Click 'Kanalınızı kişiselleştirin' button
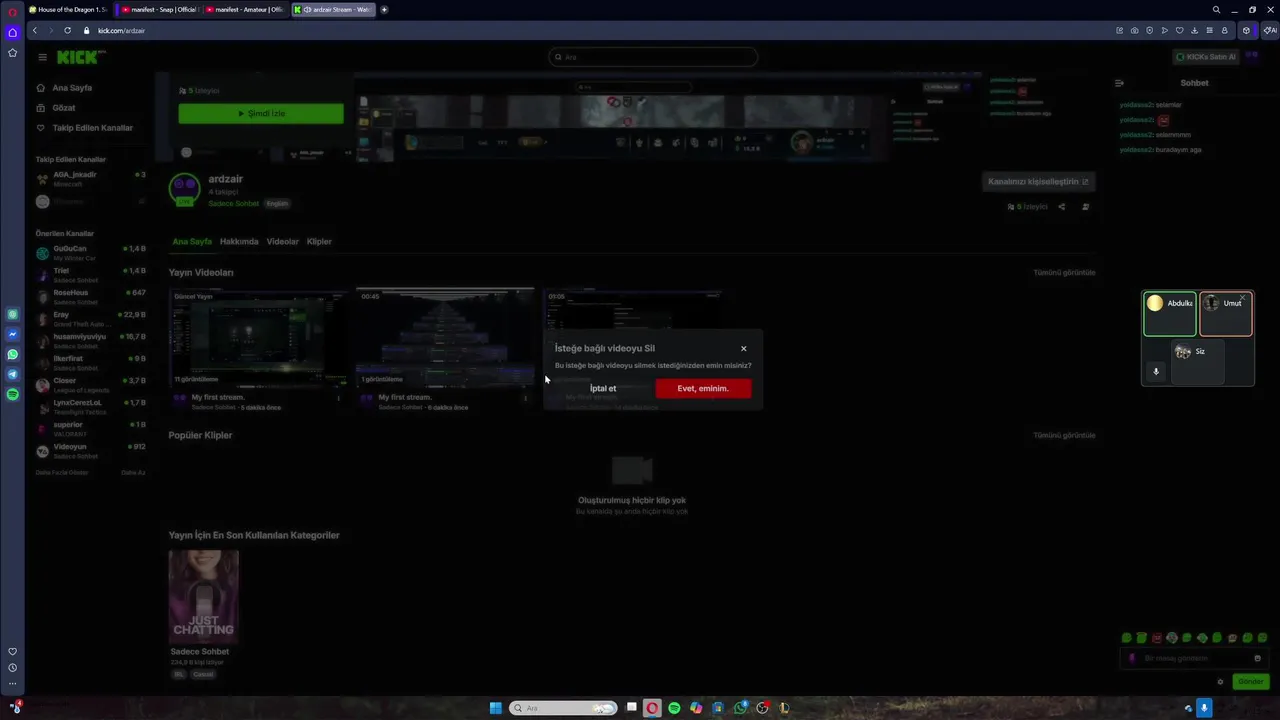The image size is (1280, 720). 1038,182
